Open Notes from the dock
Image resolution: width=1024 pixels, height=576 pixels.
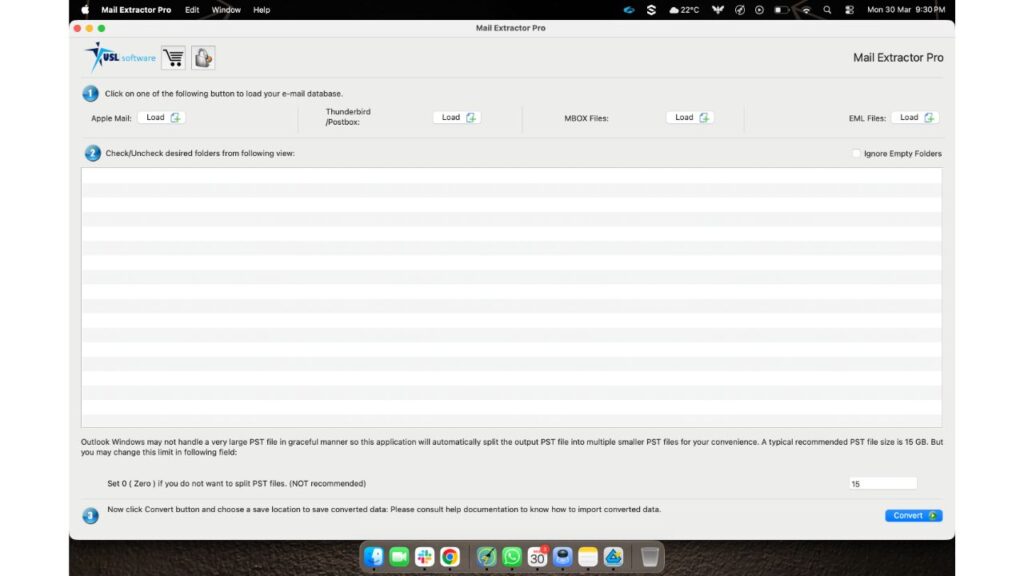coord(588,556)
